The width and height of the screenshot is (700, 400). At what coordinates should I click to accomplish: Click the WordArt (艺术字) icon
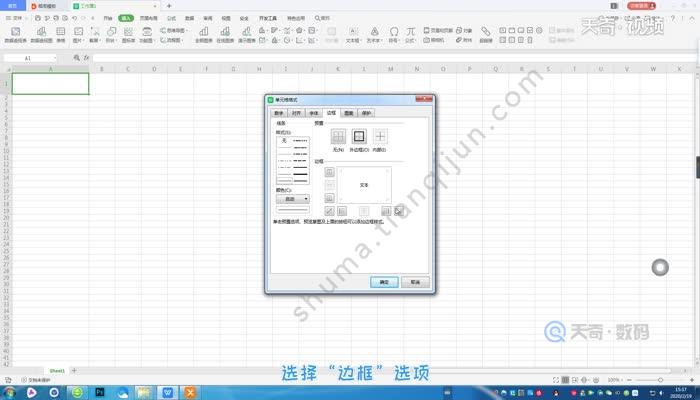coord(374,34)
